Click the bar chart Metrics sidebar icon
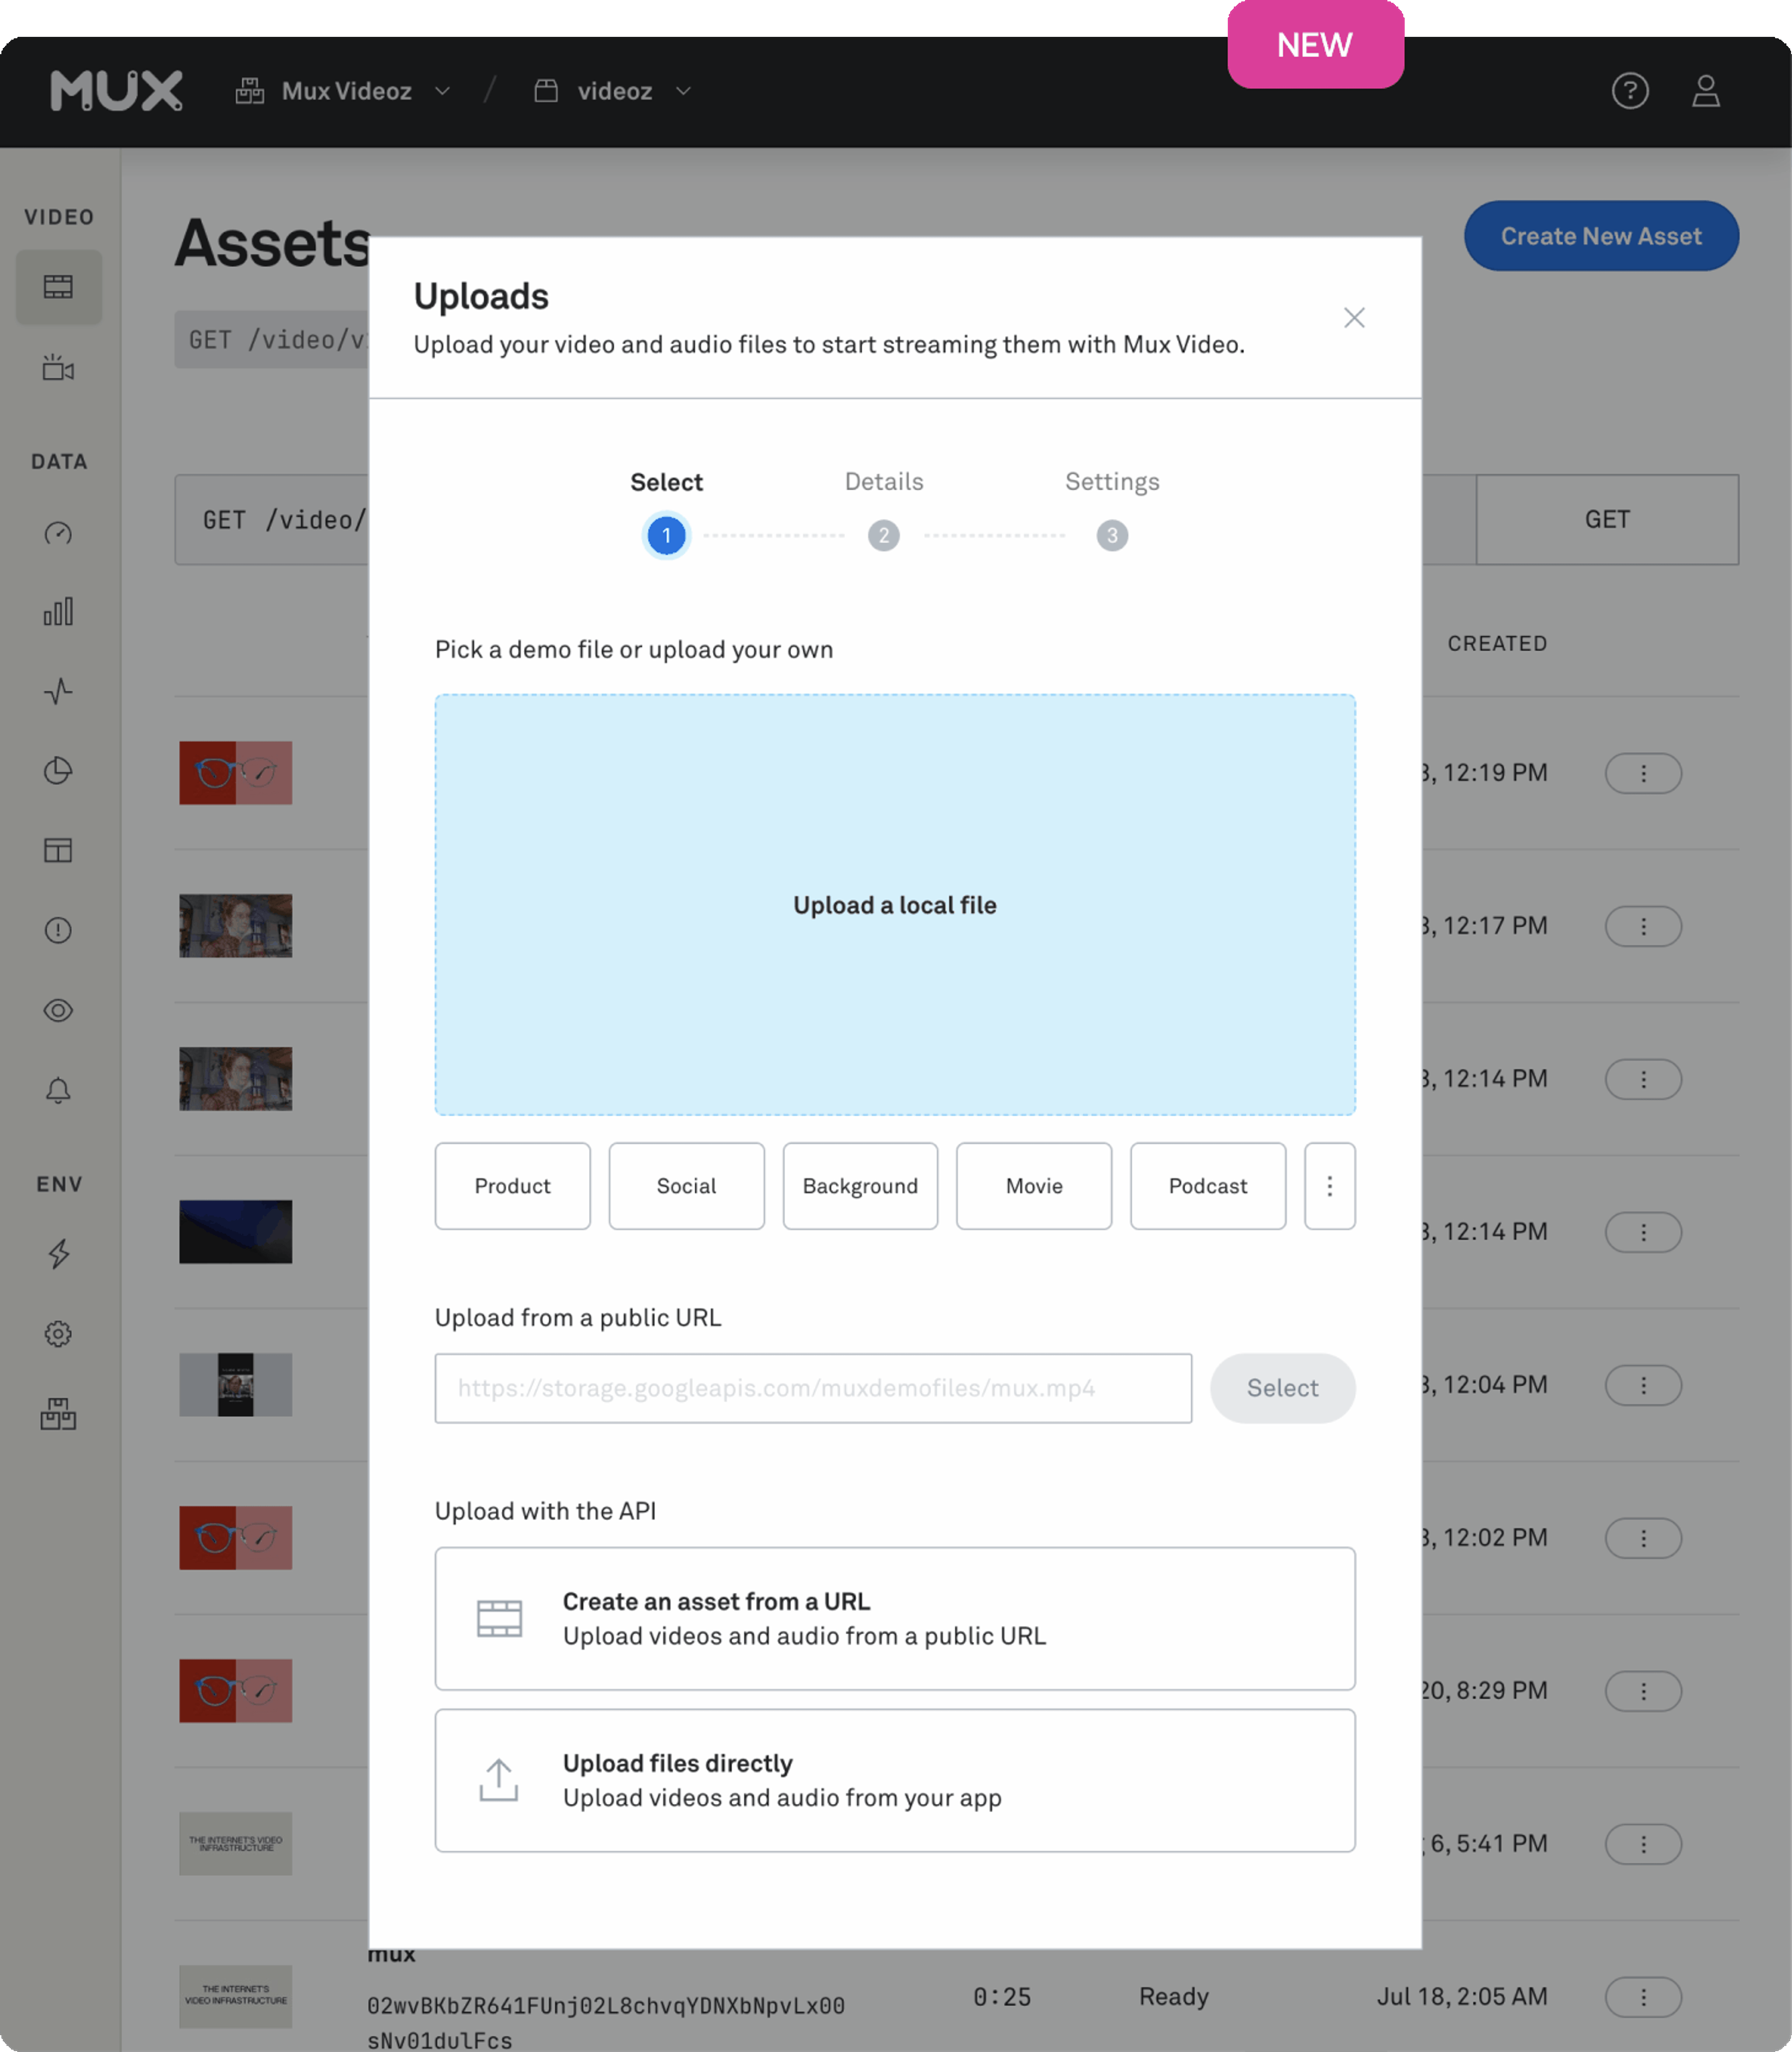The height and width of the screenshot is (2052, 1792). [58, 612]
